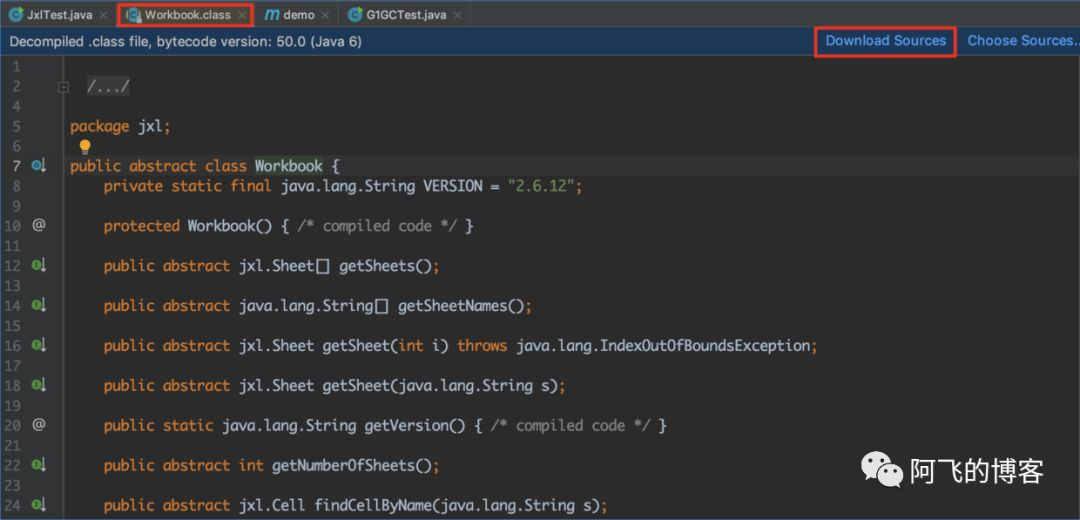Viewport: 1080px width, 520px height.
Task: Click the collapsed /.../ comment placeholder
Action: pos(108,87)
